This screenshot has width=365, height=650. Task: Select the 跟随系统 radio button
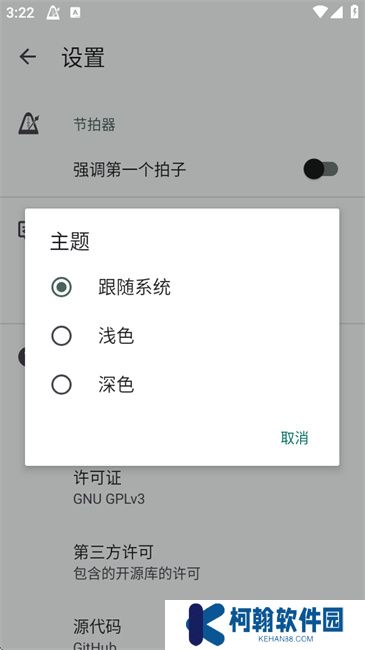tap(61, 287)
